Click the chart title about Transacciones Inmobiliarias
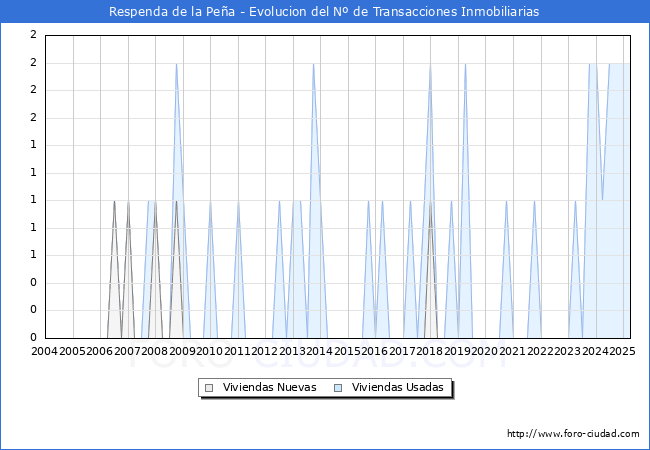The image size is (650, 450). 324,11
